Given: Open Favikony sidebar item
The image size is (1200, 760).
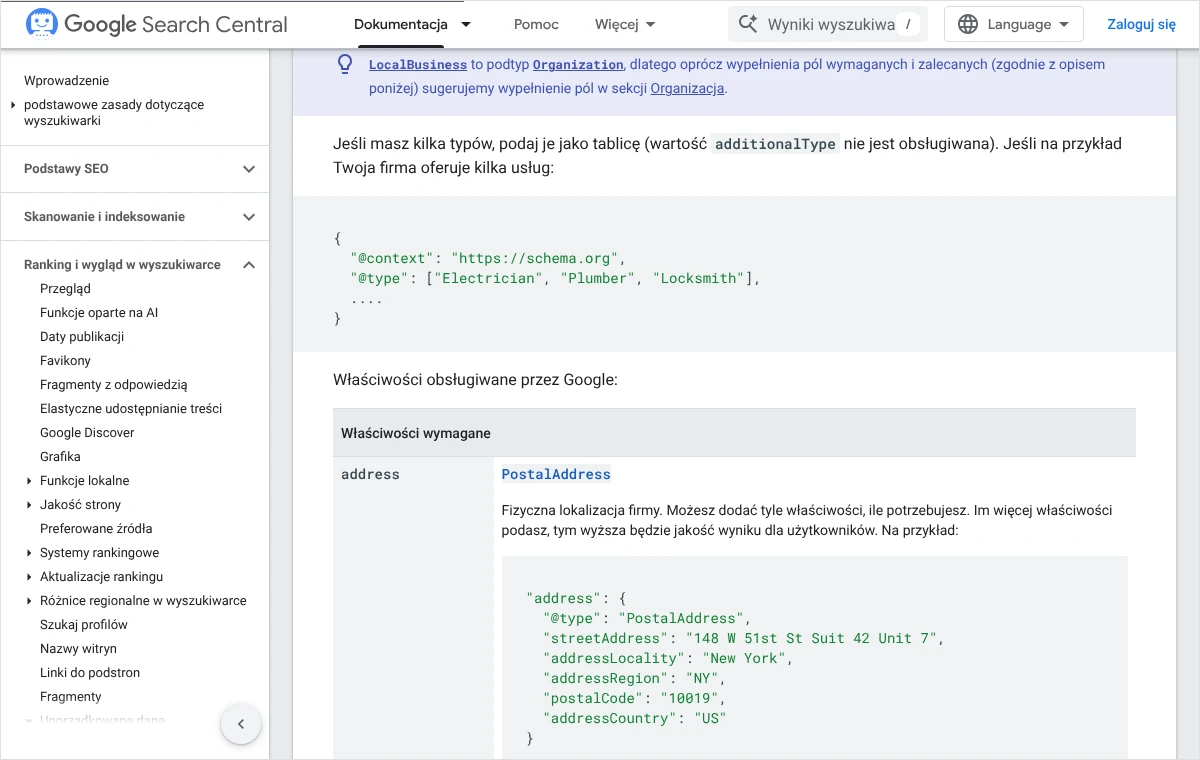Looking at the screenshot, I should coord(65,361).
